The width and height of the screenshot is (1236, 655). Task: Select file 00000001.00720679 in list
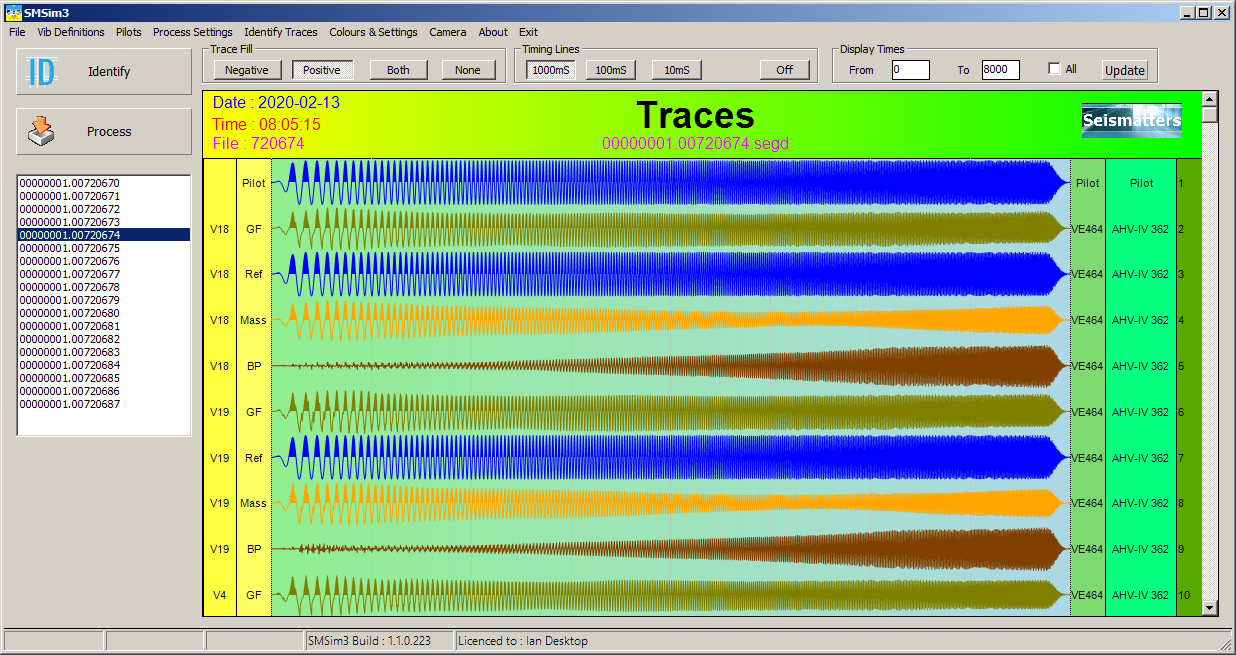(104, 300)
